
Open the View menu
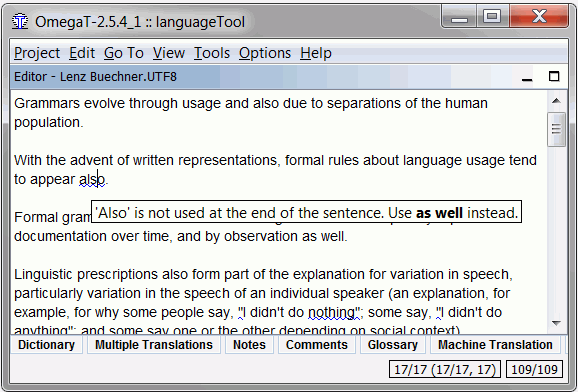point(169,53)
